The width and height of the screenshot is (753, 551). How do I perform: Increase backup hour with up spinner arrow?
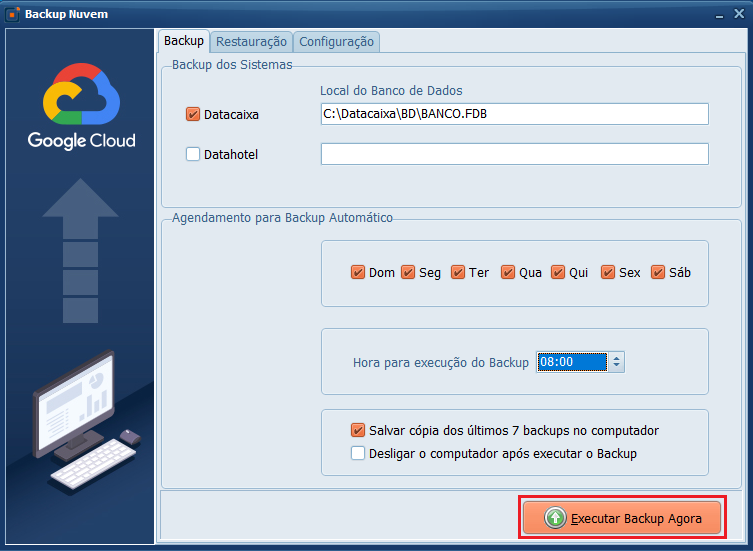point(617,357)
